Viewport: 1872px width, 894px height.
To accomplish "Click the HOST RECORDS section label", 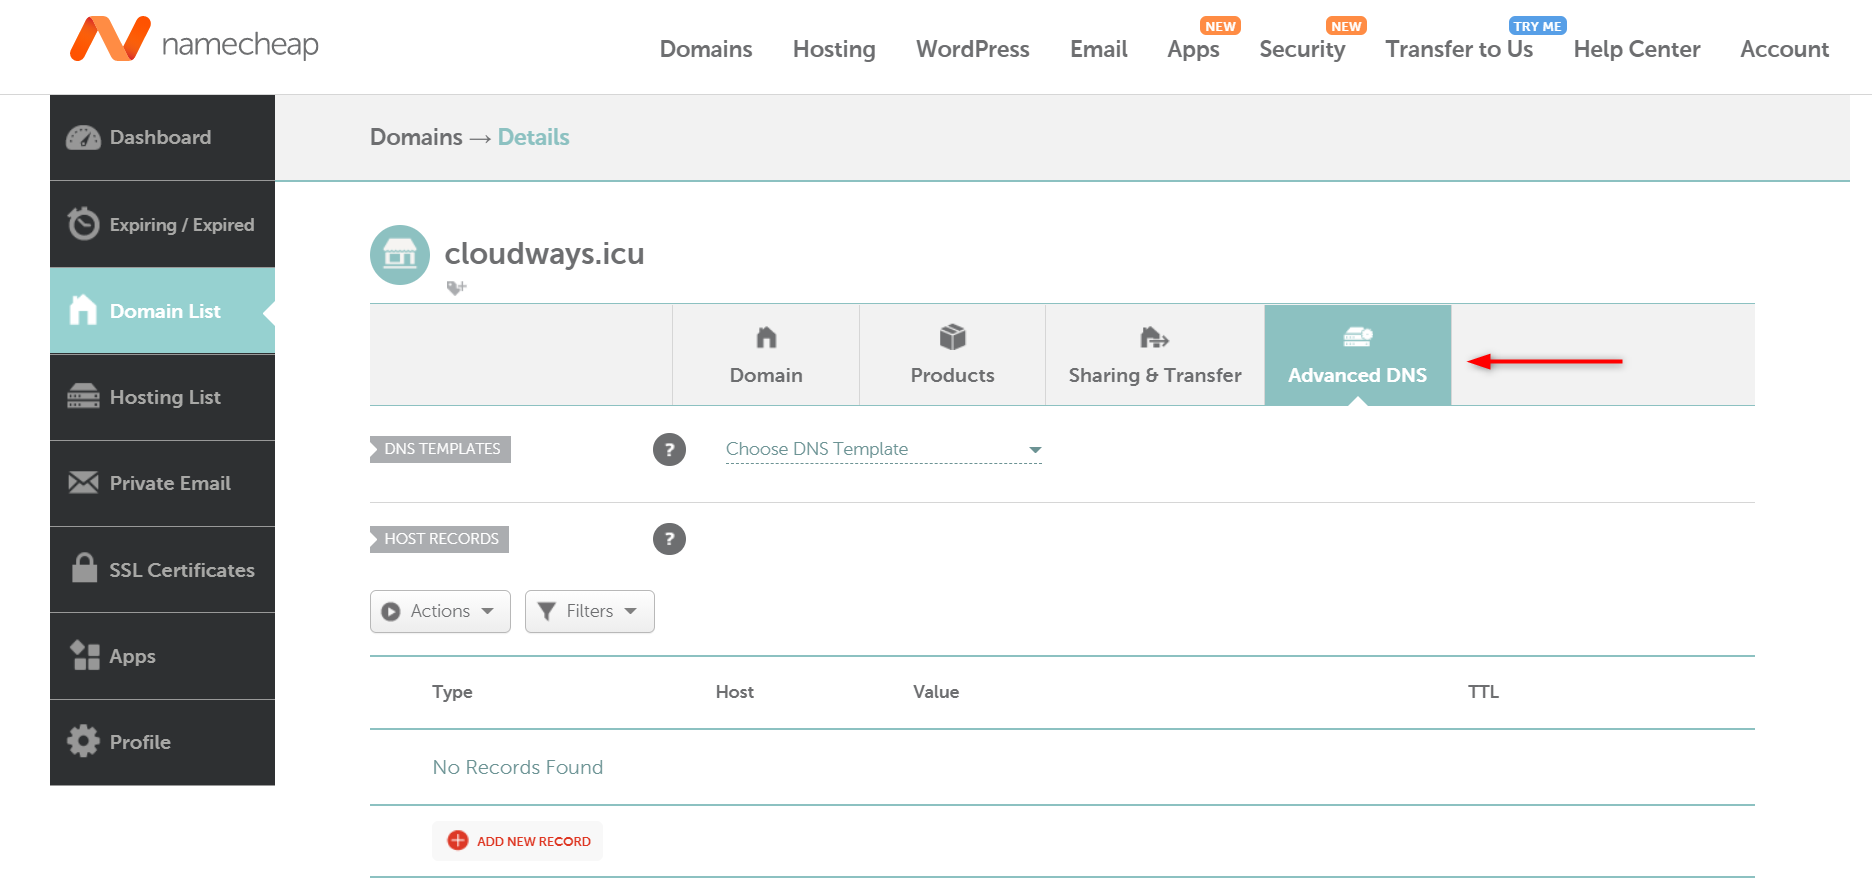I will pyautogui.click(x=441, y=539).
